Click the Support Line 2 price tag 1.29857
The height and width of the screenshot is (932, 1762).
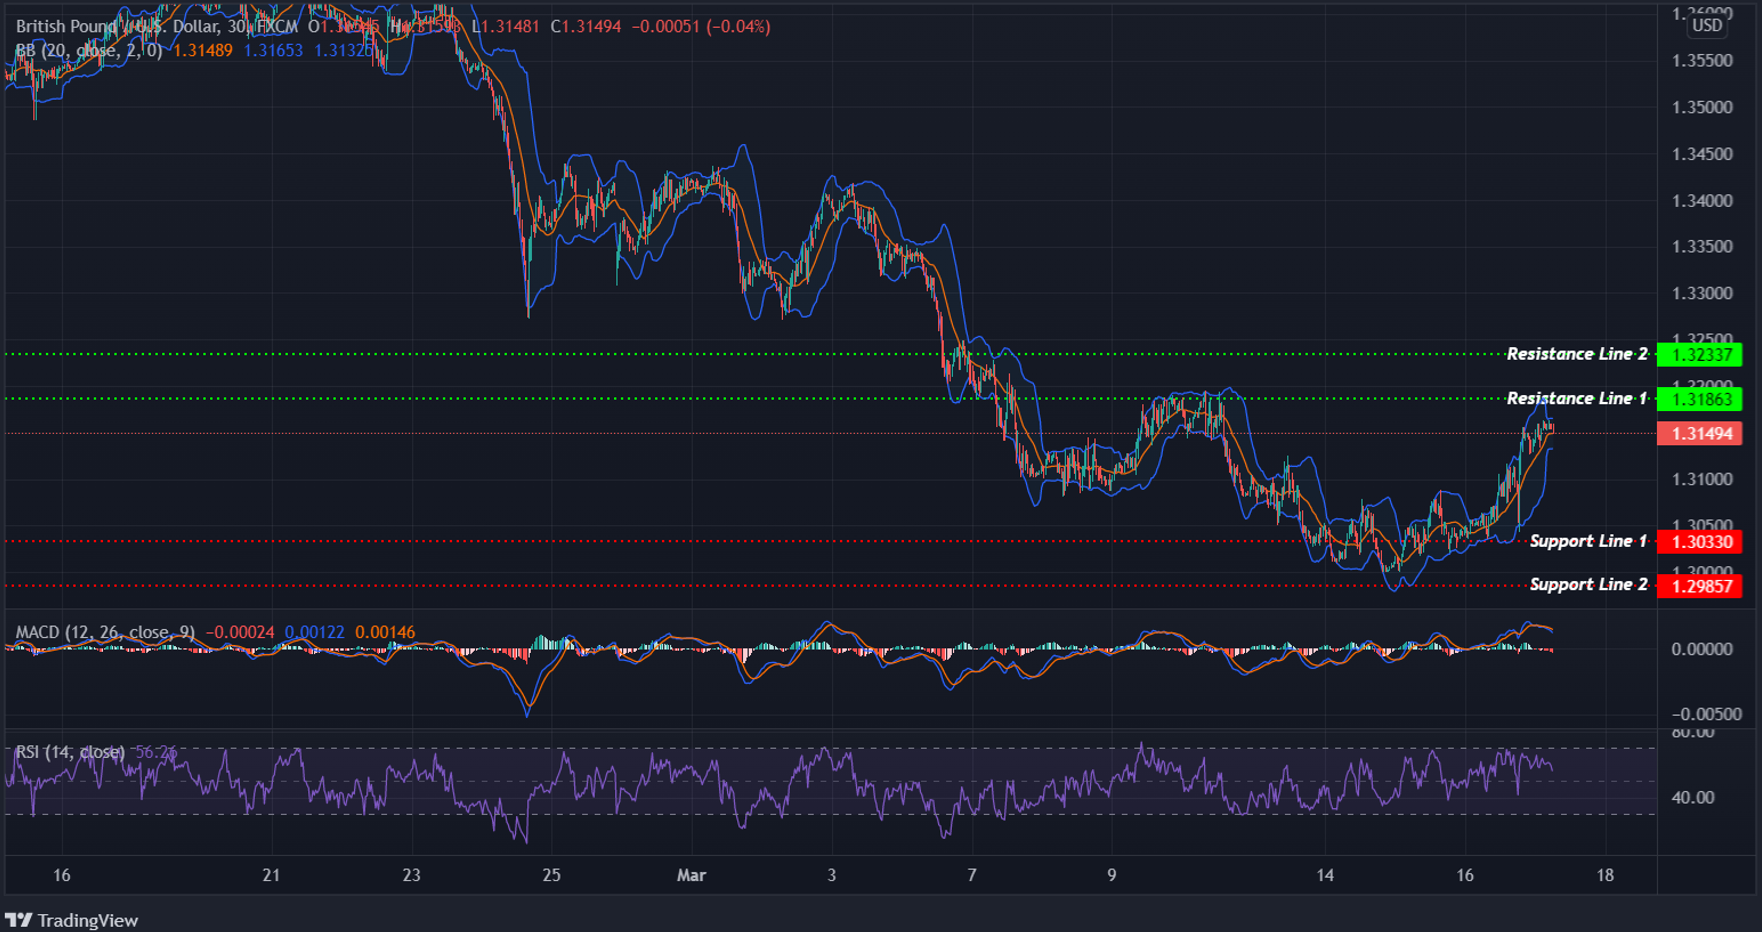tap(1700, 584)
